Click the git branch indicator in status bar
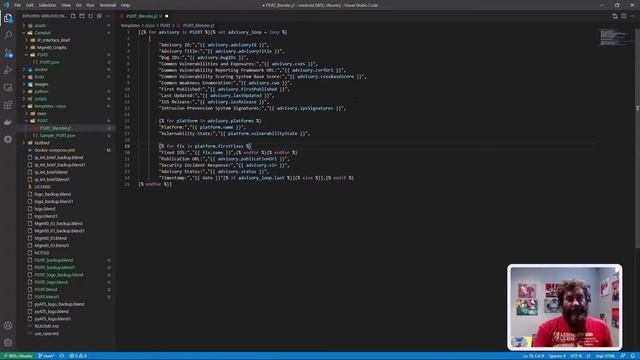This screenshot has width=640, height=360. pos(46,356)
